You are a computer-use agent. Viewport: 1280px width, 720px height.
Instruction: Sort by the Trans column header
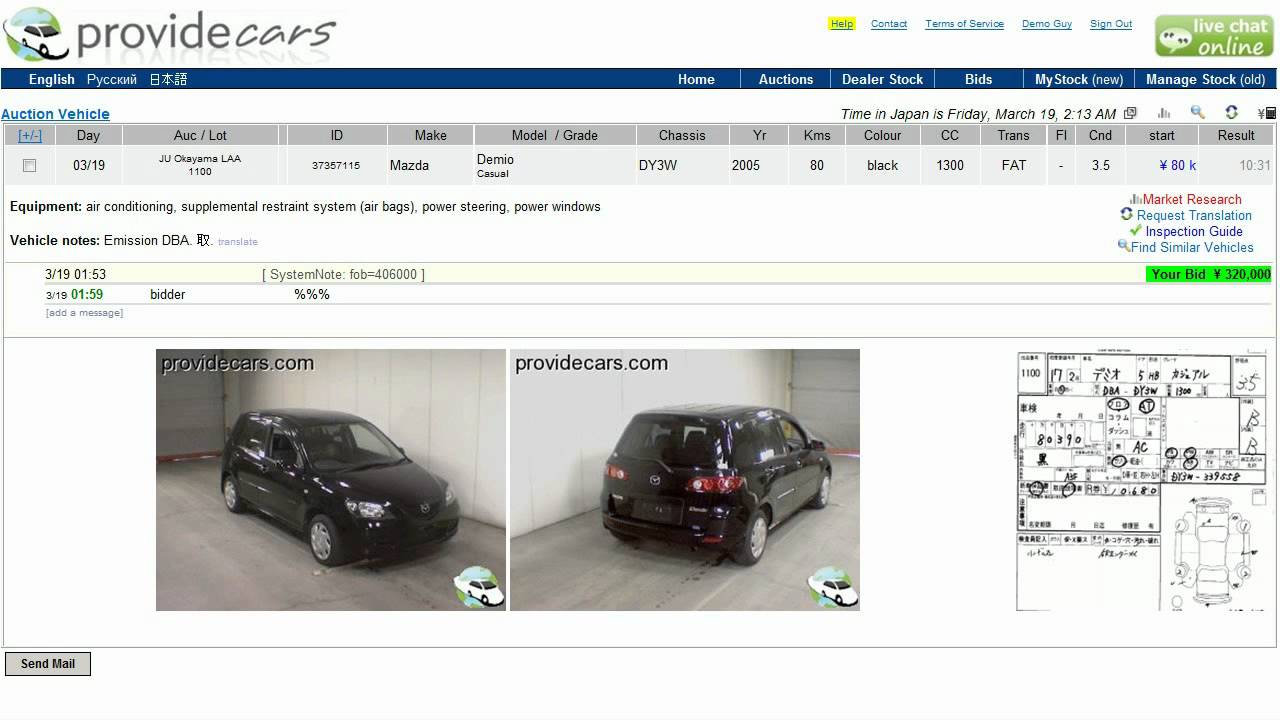[x=1013, y=135]
